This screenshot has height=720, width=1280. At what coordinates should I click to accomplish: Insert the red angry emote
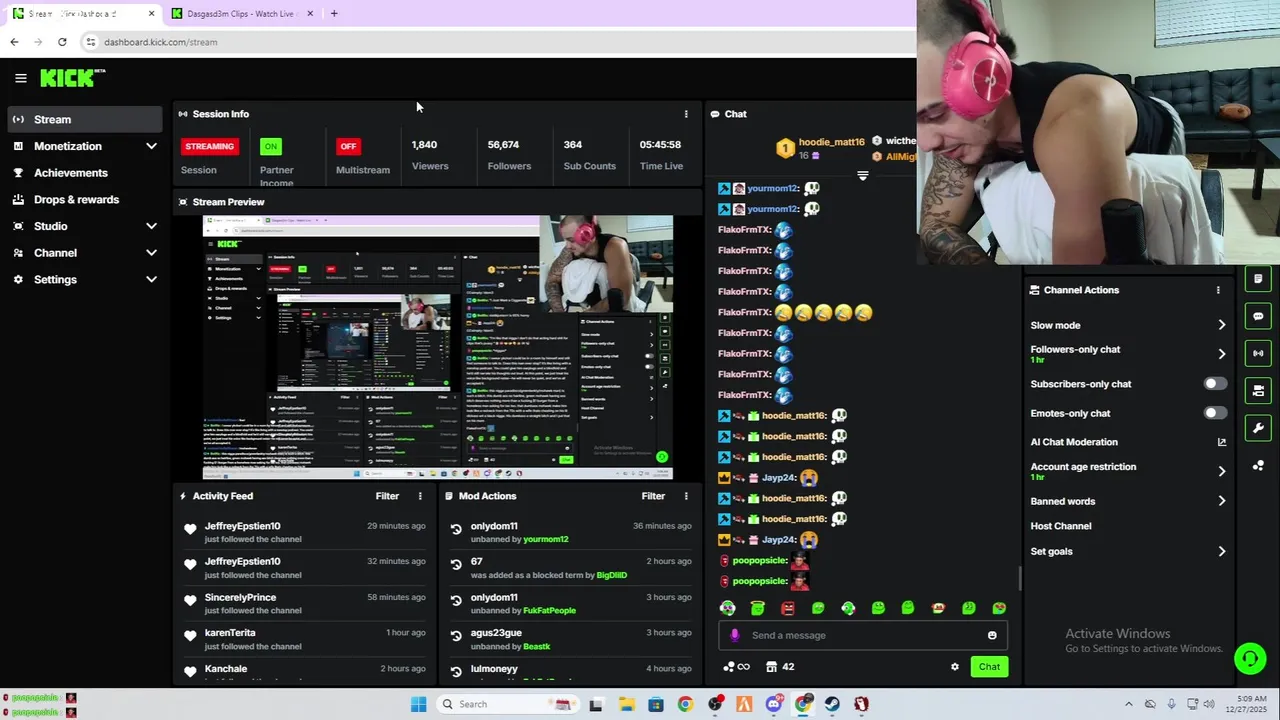click(x=788, y=608)
